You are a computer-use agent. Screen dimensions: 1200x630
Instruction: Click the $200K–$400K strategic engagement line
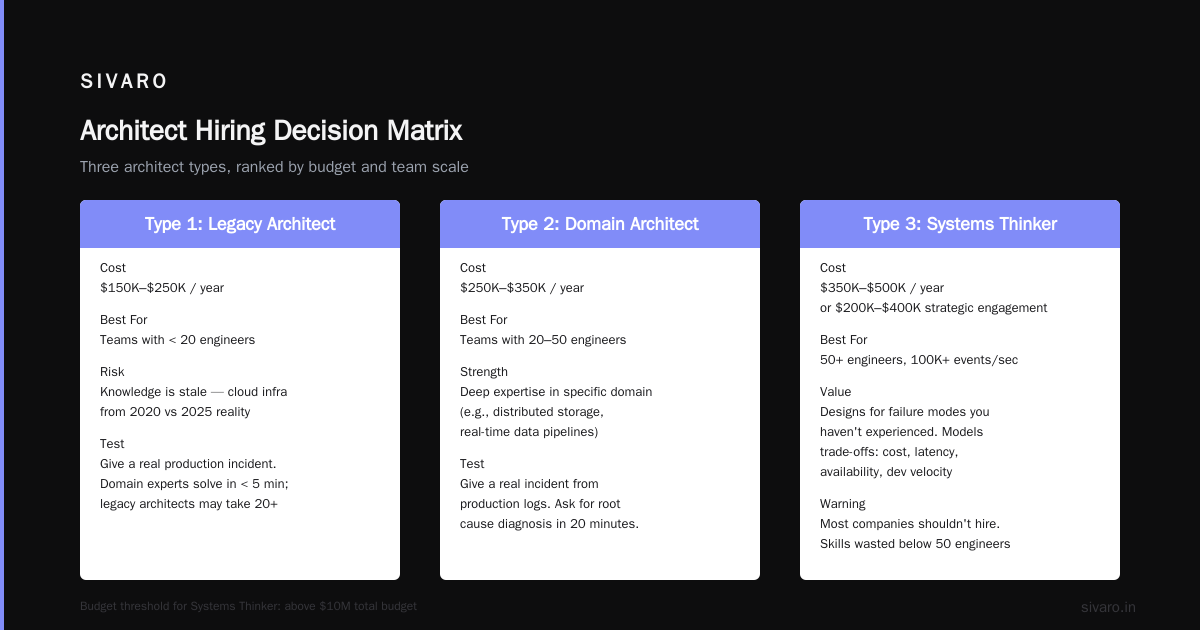pos(934,308)
